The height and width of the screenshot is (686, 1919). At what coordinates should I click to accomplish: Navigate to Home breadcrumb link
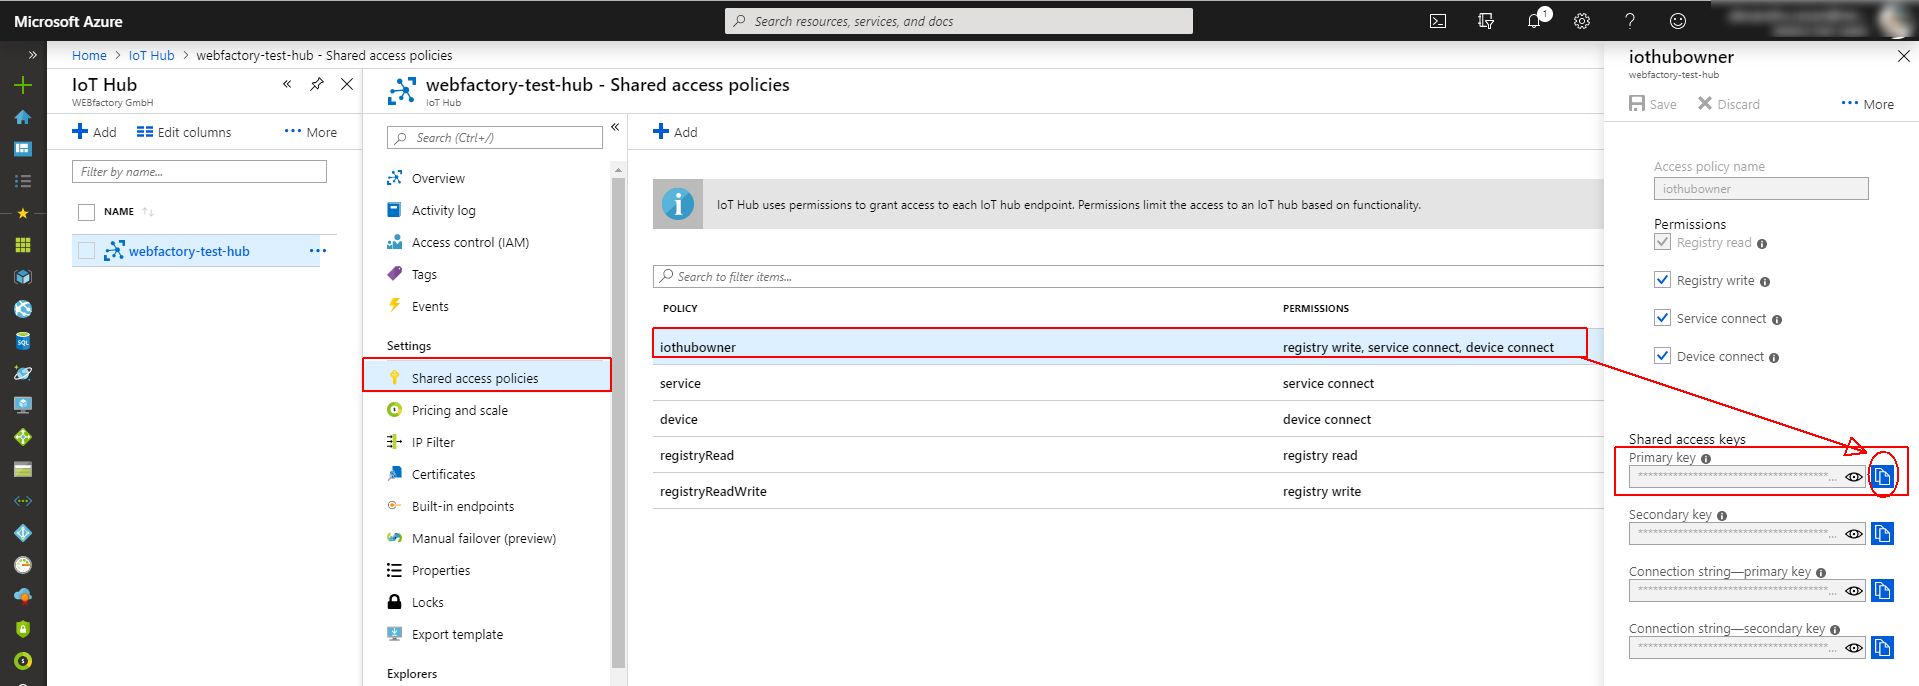tap(89, 55)
